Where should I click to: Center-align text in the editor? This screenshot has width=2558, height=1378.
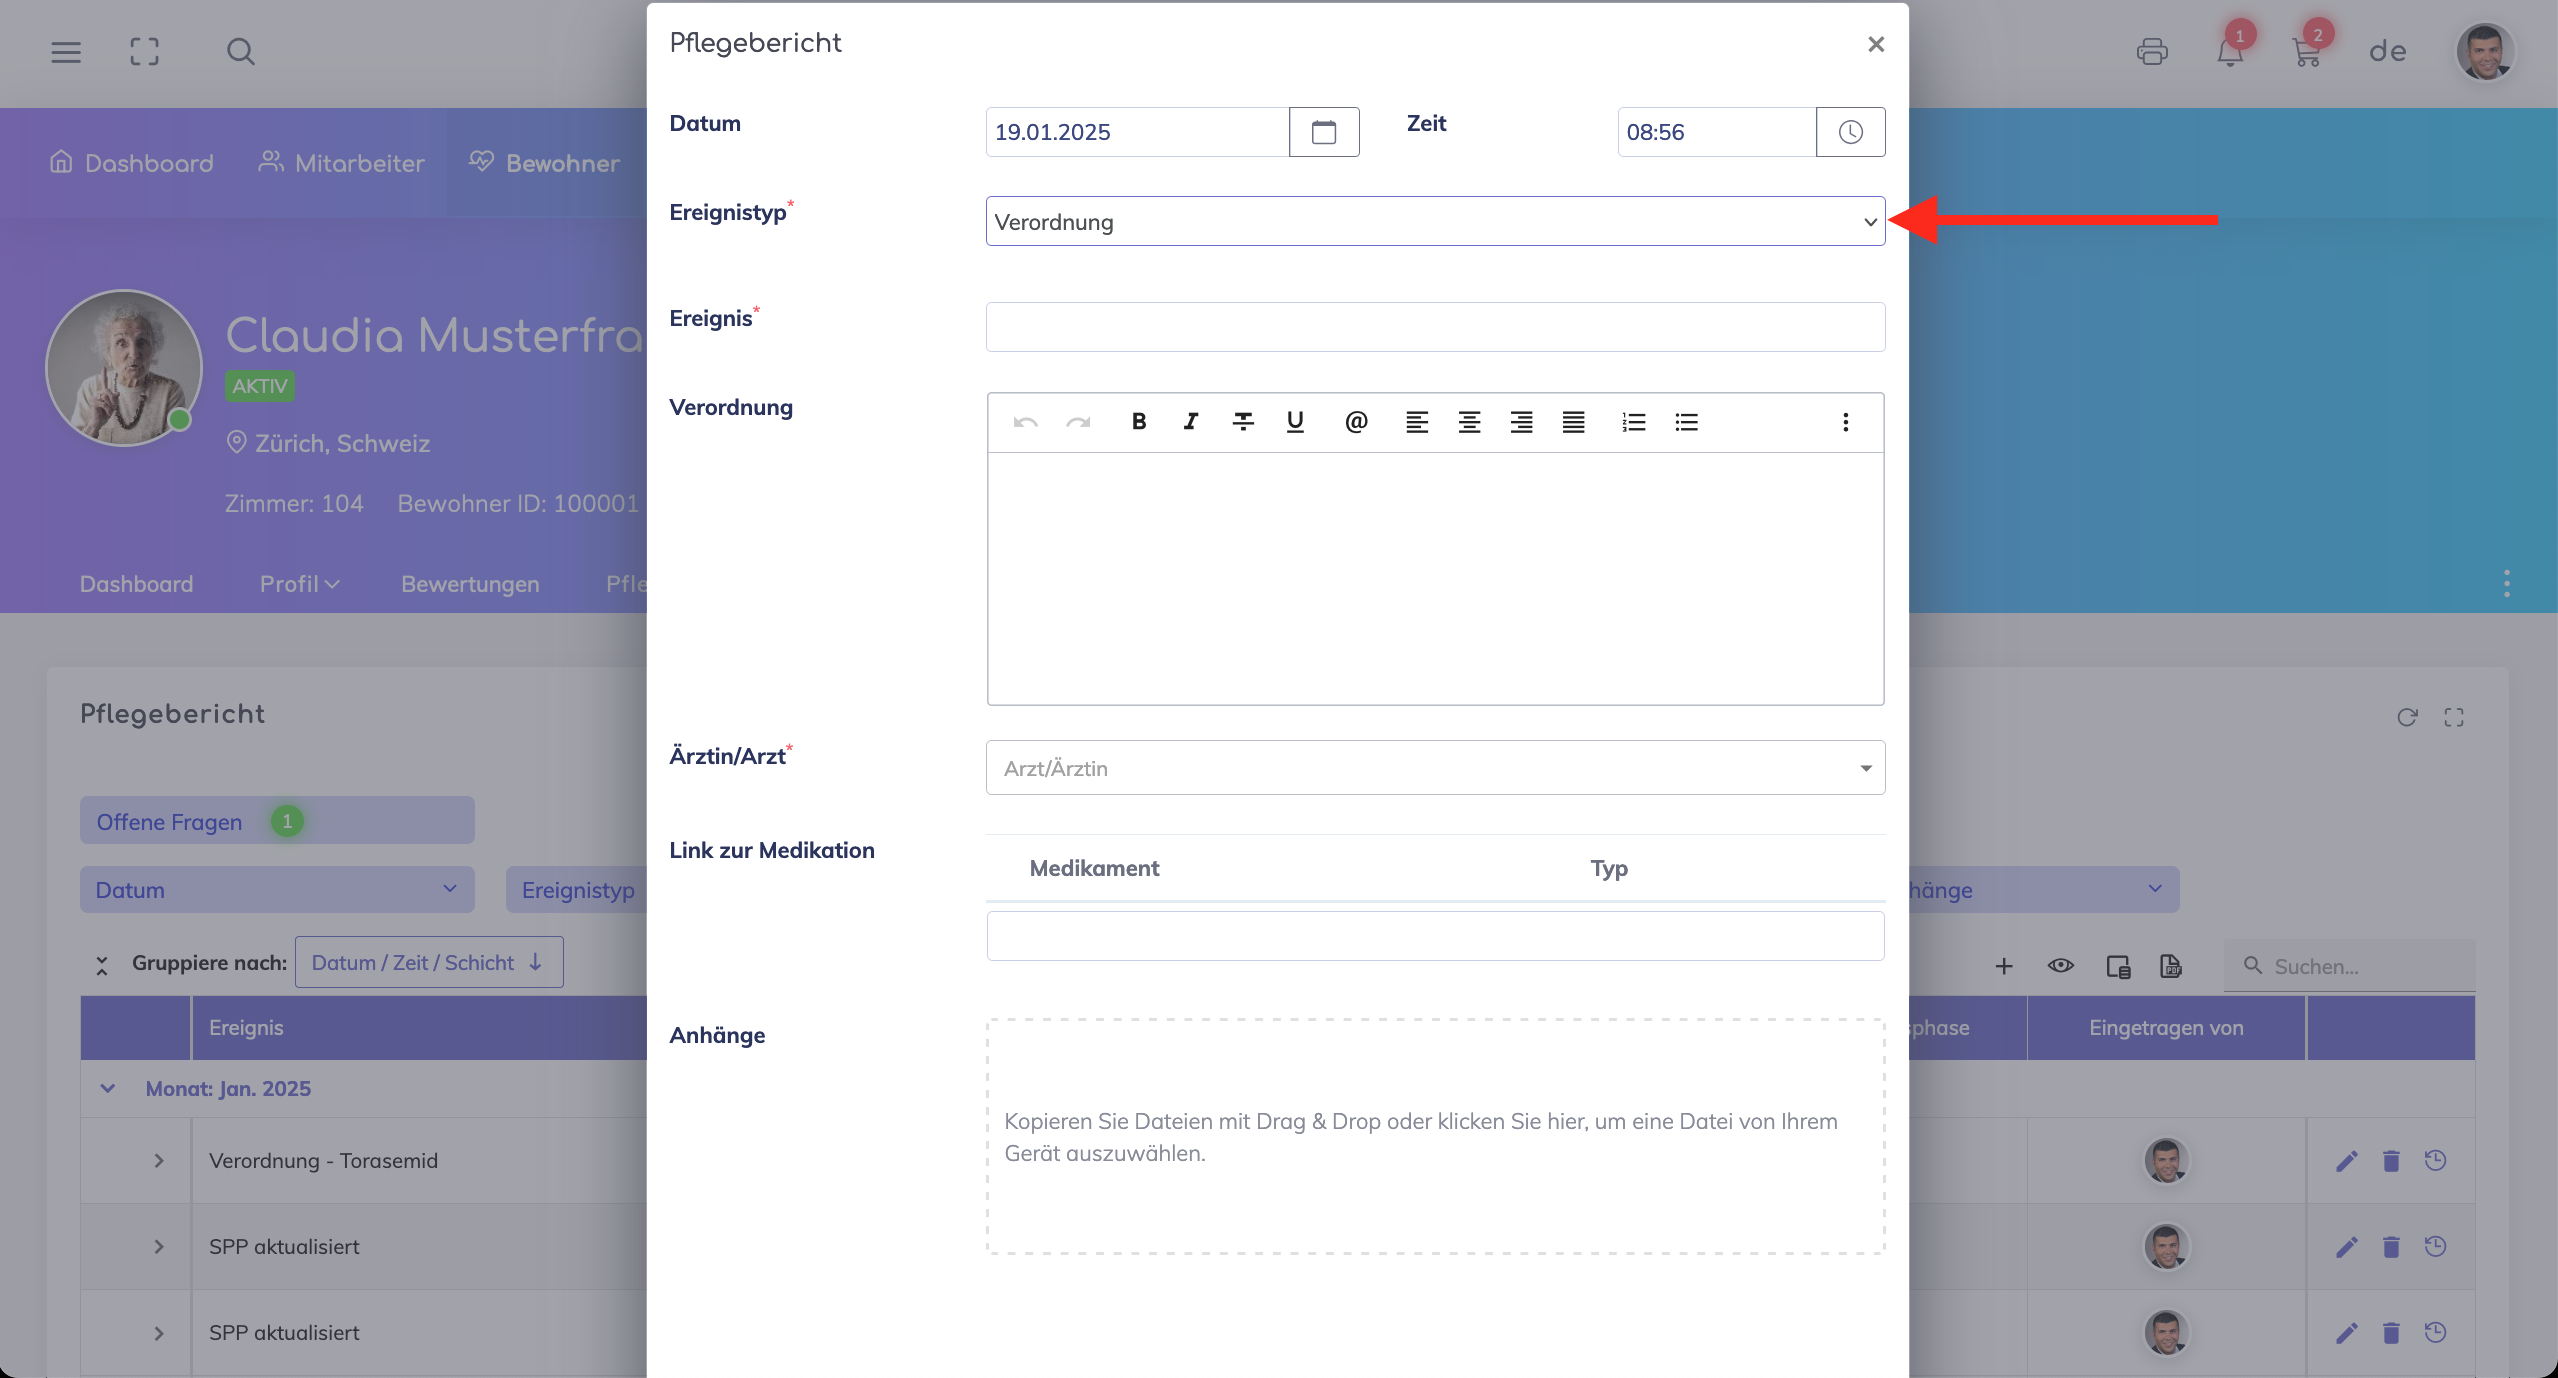tap(1469, 422)
